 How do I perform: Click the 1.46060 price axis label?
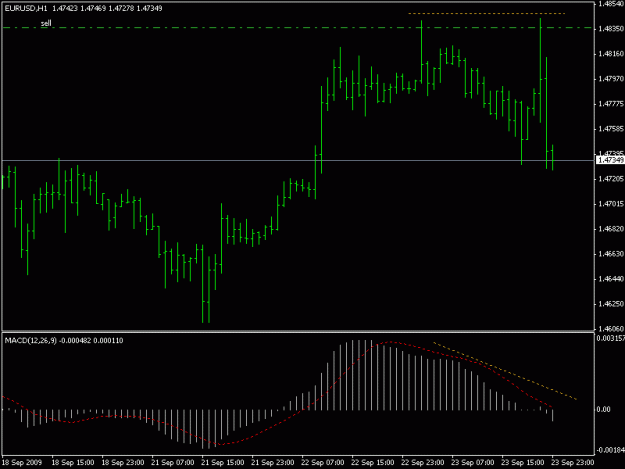pyautogui.click(x=610, y=329)
